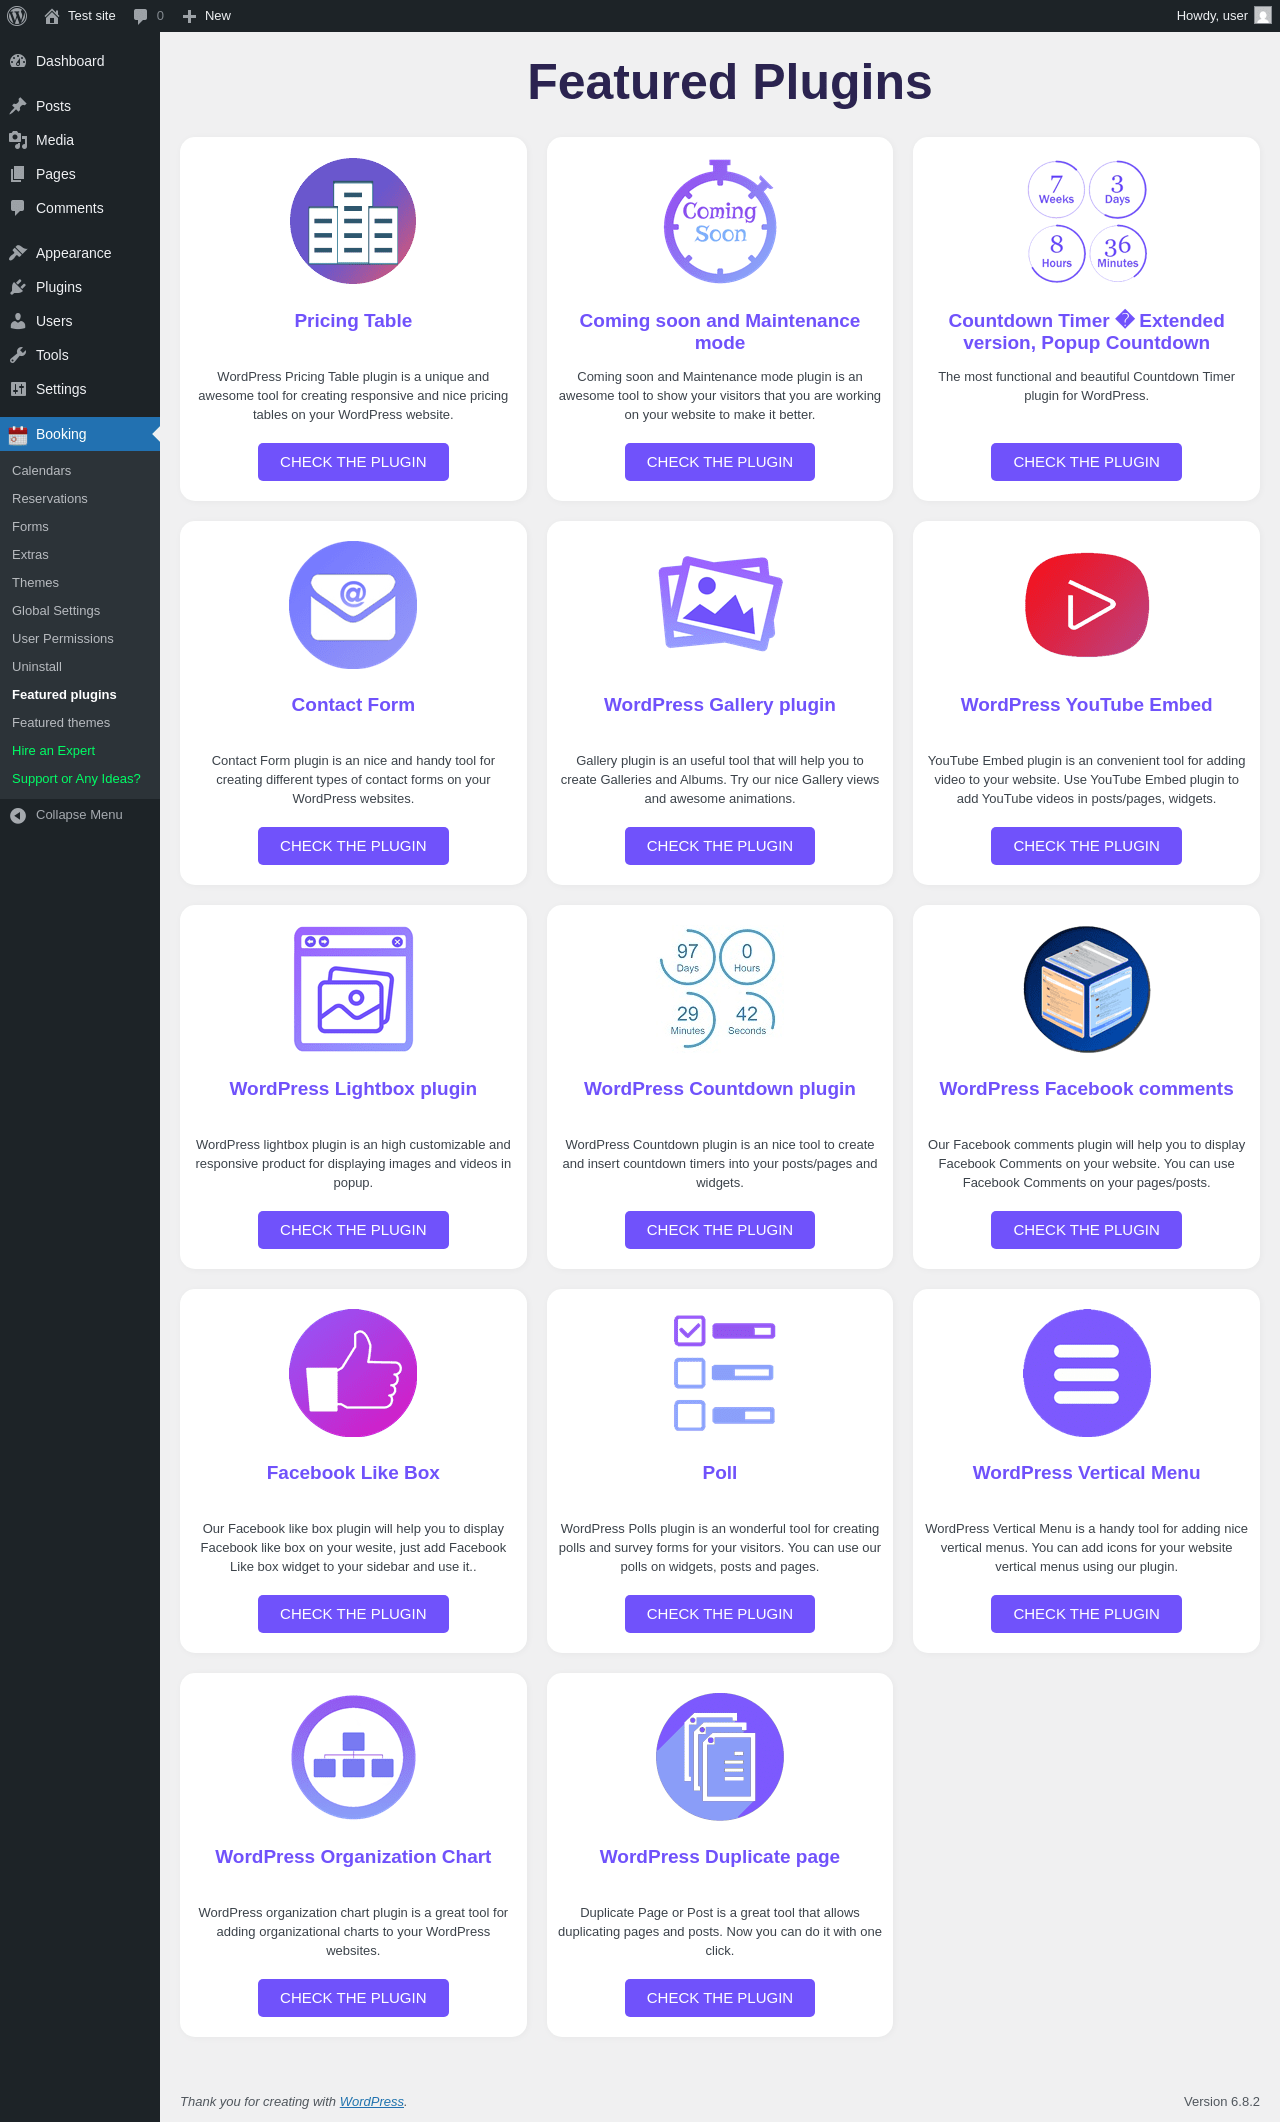This screenshot has width=1280, height=2122.
Task: Click the WordPress link in footer
Action: pyautogui.click(x=372, y=2101)
